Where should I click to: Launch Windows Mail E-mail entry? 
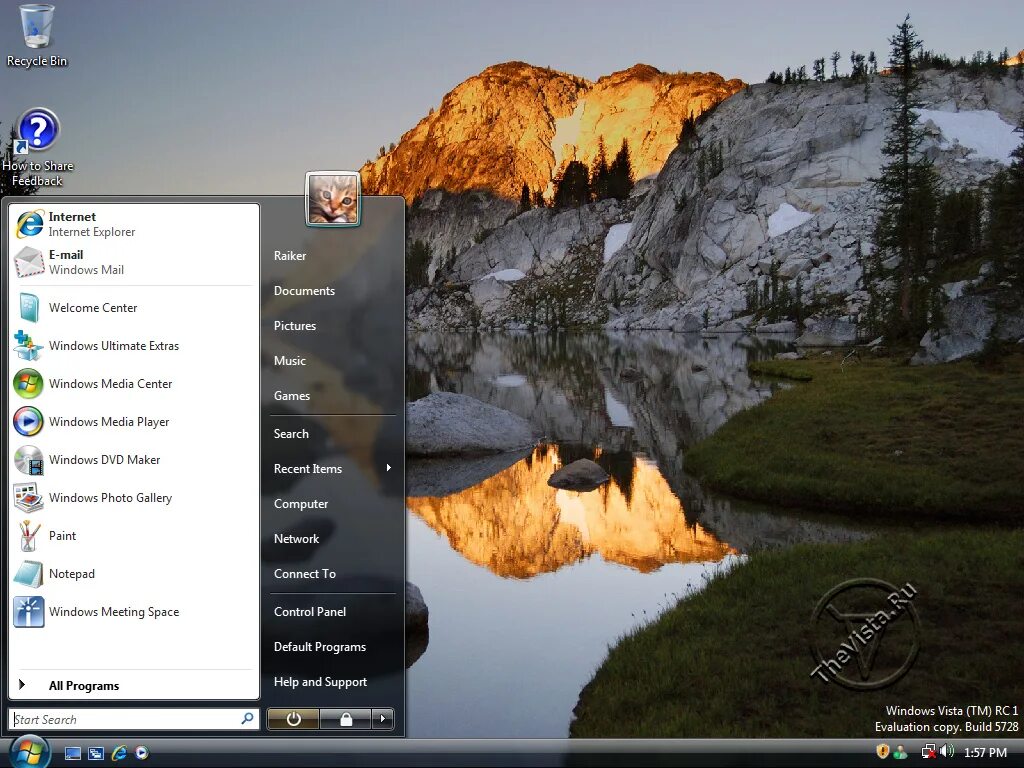tap(134, 262)
